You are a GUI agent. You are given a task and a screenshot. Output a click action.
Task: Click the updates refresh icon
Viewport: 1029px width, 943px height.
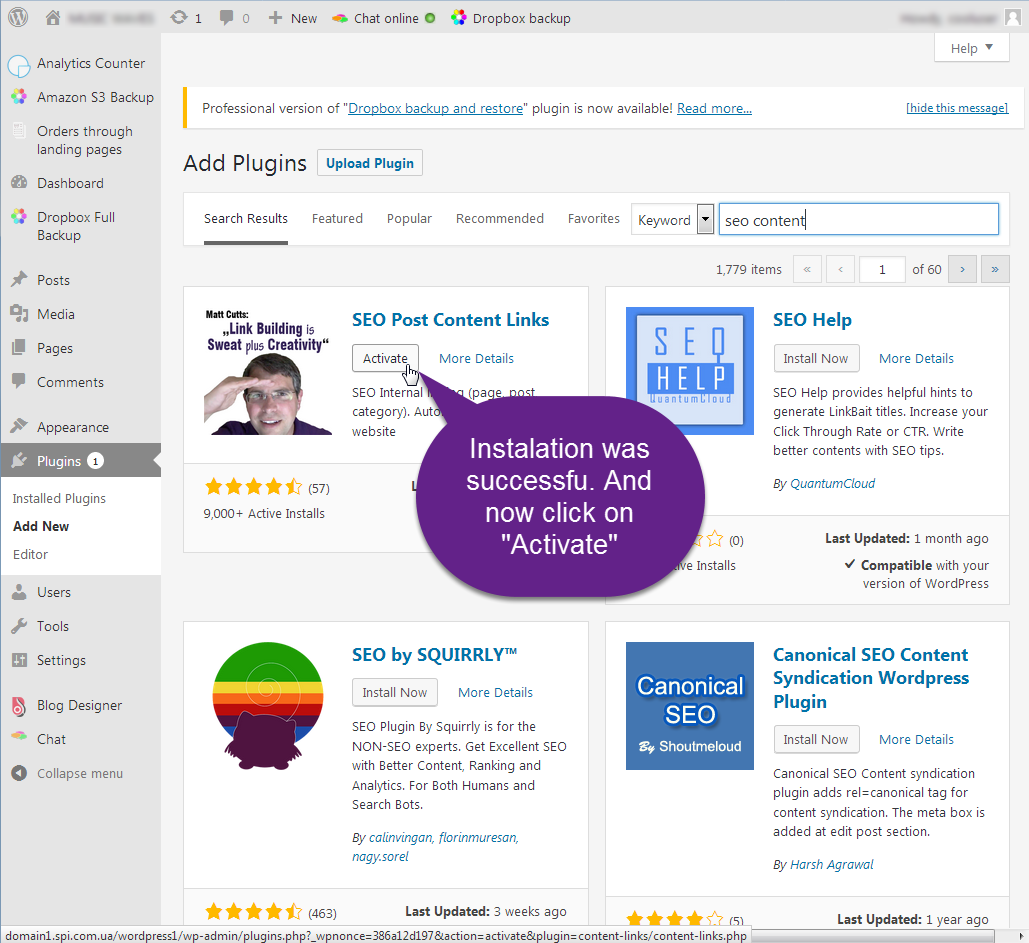tap(179, 18)
